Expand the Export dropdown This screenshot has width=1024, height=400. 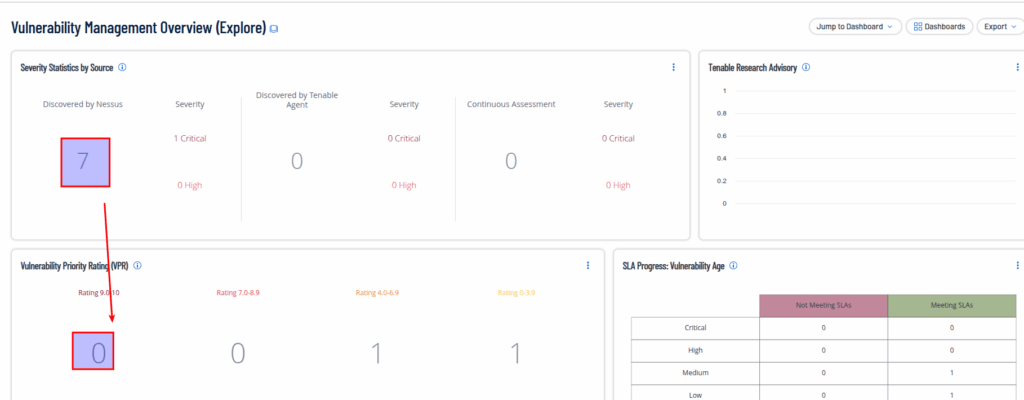(x=999, y=27)
